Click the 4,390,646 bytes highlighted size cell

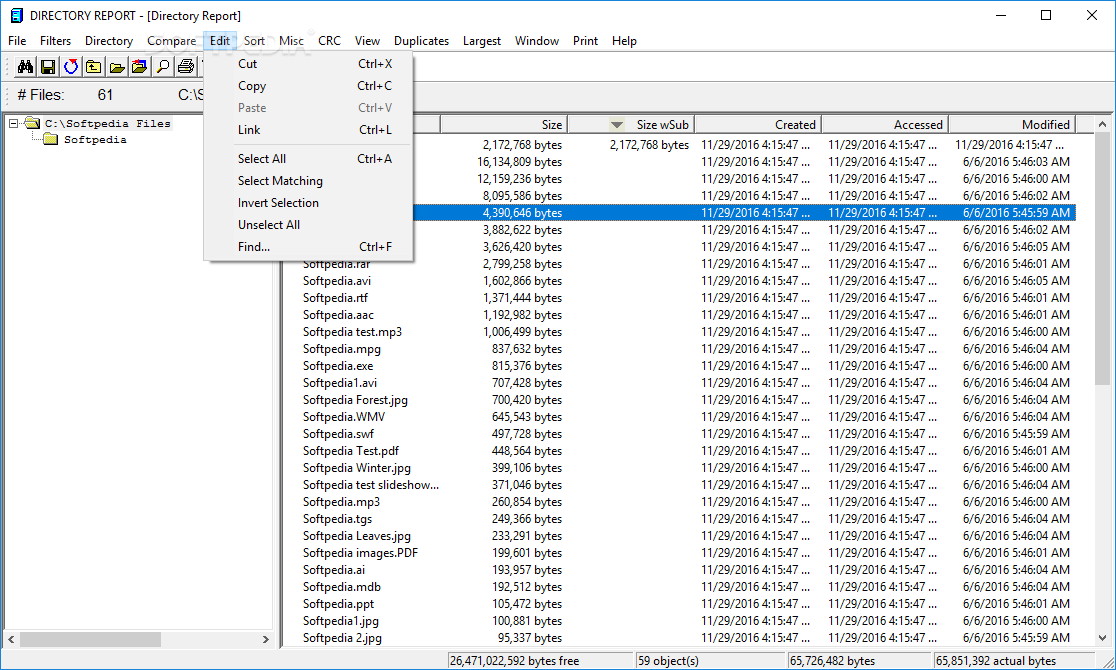(522, 213)
